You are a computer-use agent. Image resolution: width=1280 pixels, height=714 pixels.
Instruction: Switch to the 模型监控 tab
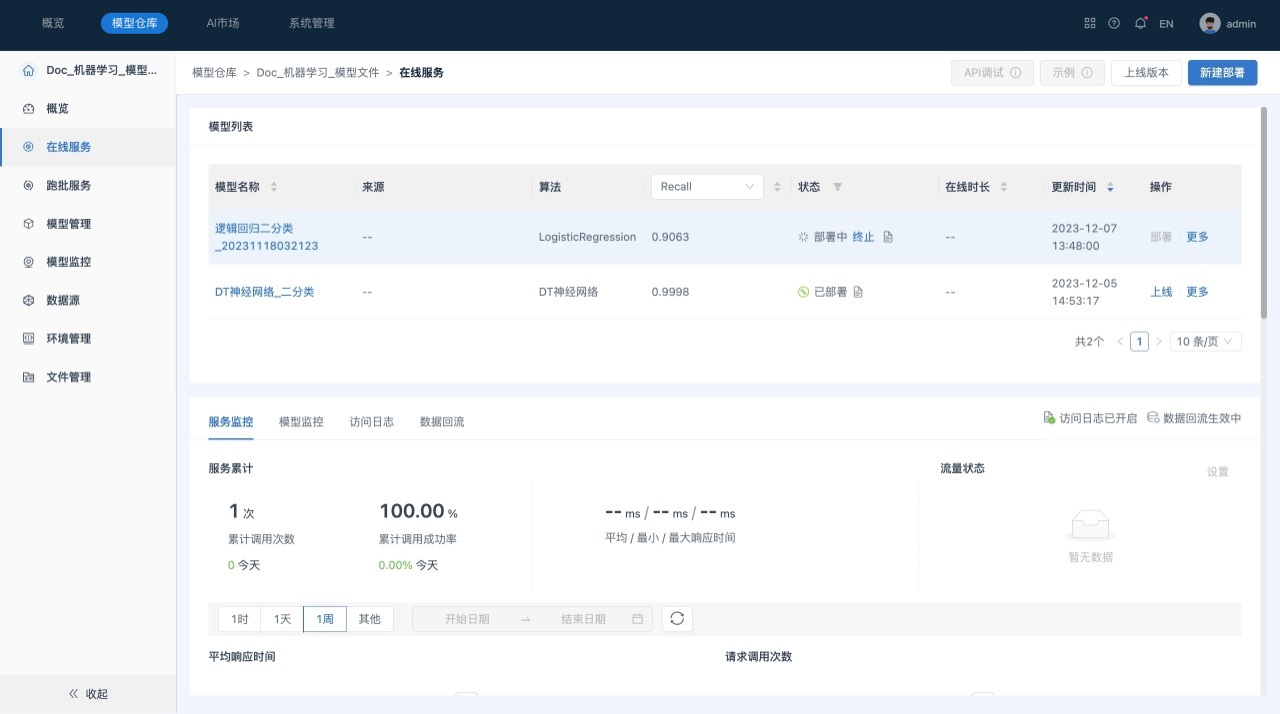[x=301, y=422]
